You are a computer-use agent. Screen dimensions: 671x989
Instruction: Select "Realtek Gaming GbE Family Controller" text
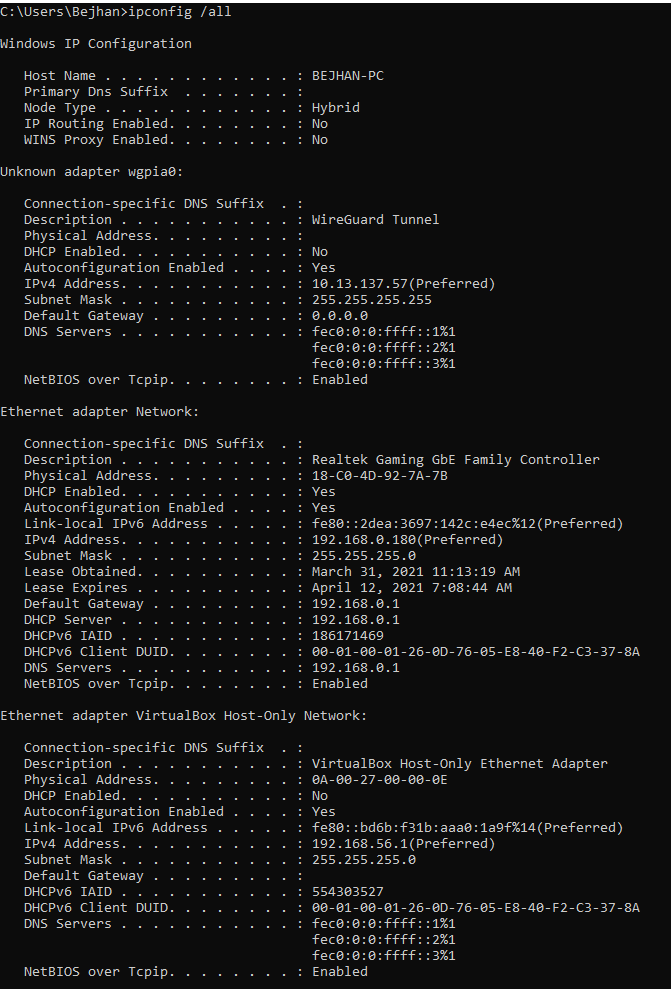456,460
